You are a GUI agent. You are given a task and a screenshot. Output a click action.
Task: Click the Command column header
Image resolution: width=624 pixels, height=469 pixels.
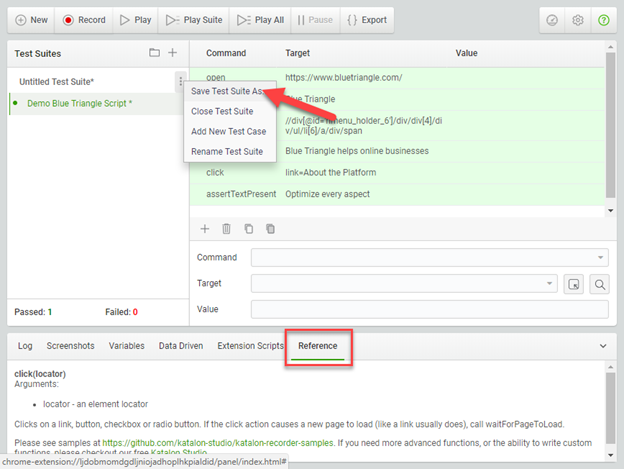pyautogui.click(x=226, y=53)
